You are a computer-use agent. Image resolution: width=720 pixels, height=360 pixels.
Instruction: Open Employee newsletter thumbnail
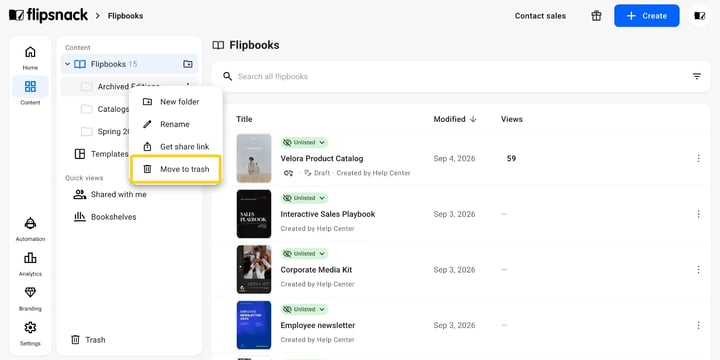(x=254, y=325)
